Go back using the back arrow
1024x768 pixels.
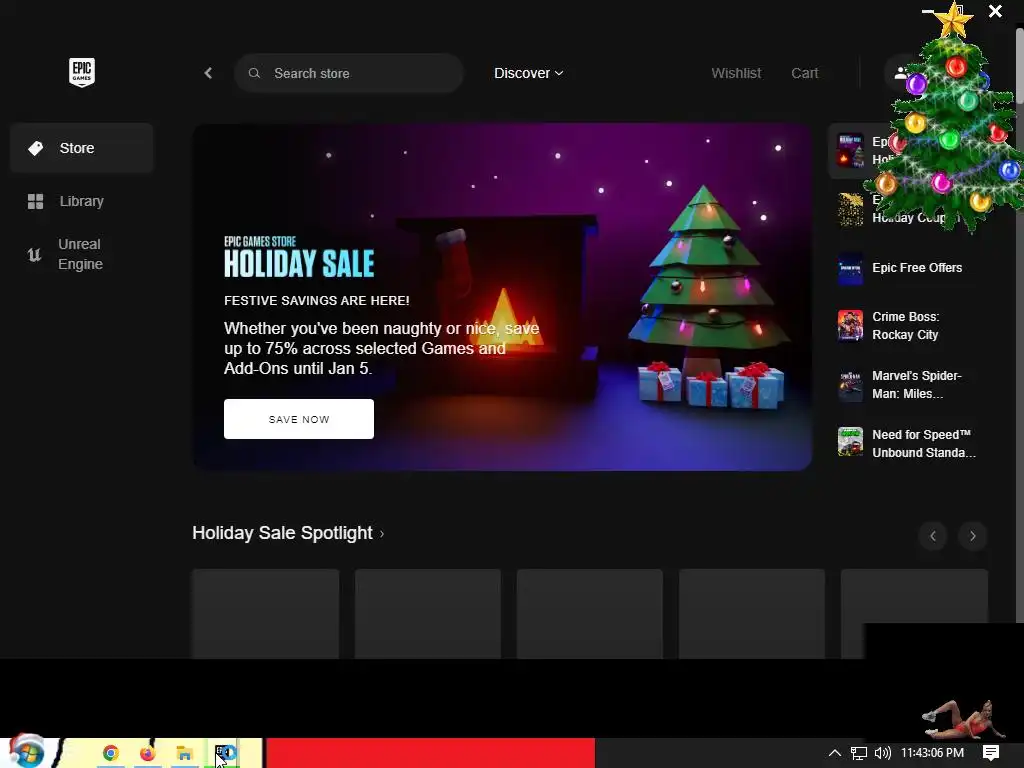208,73
